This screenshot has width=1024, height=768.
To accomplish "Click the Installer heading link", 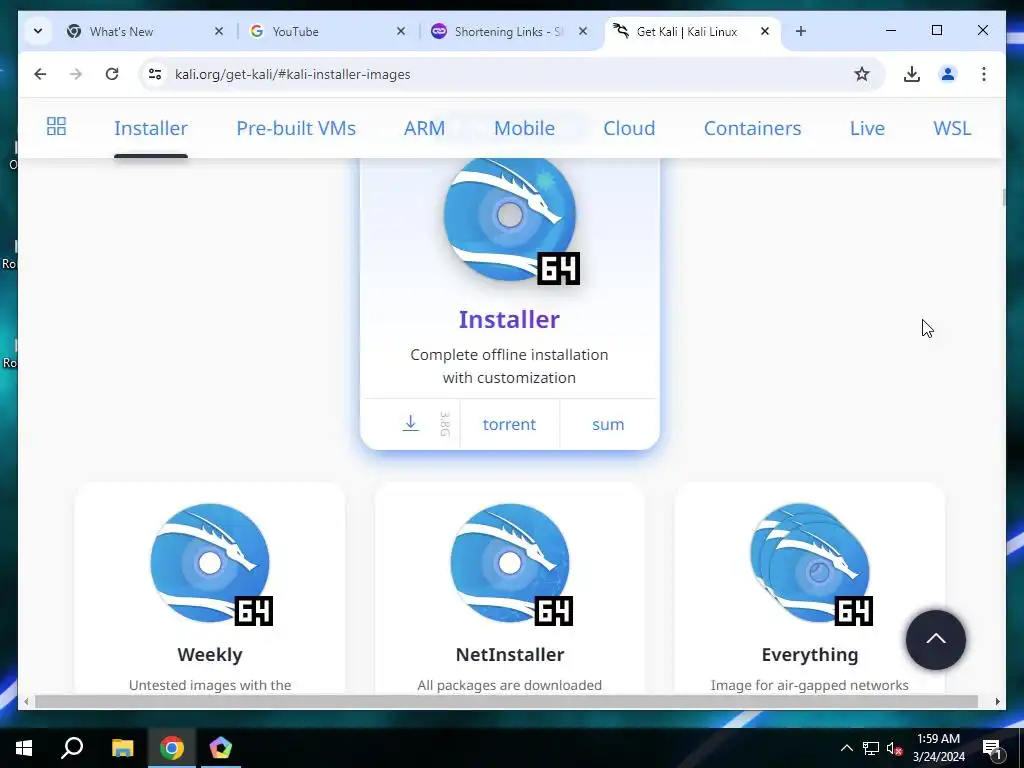I will [509, 319].
